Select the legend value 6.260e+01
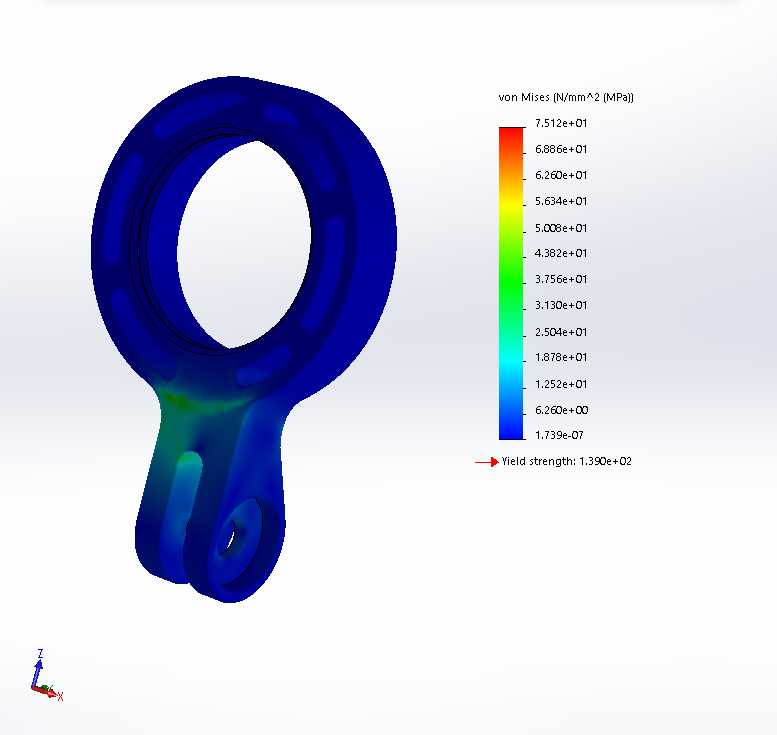777x735 pixels. 561,175
